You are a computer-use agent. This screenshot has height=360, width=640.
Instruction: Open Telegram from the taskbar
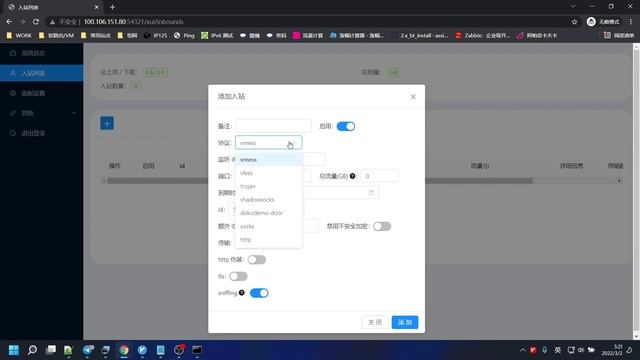click(x=88, y=350)
